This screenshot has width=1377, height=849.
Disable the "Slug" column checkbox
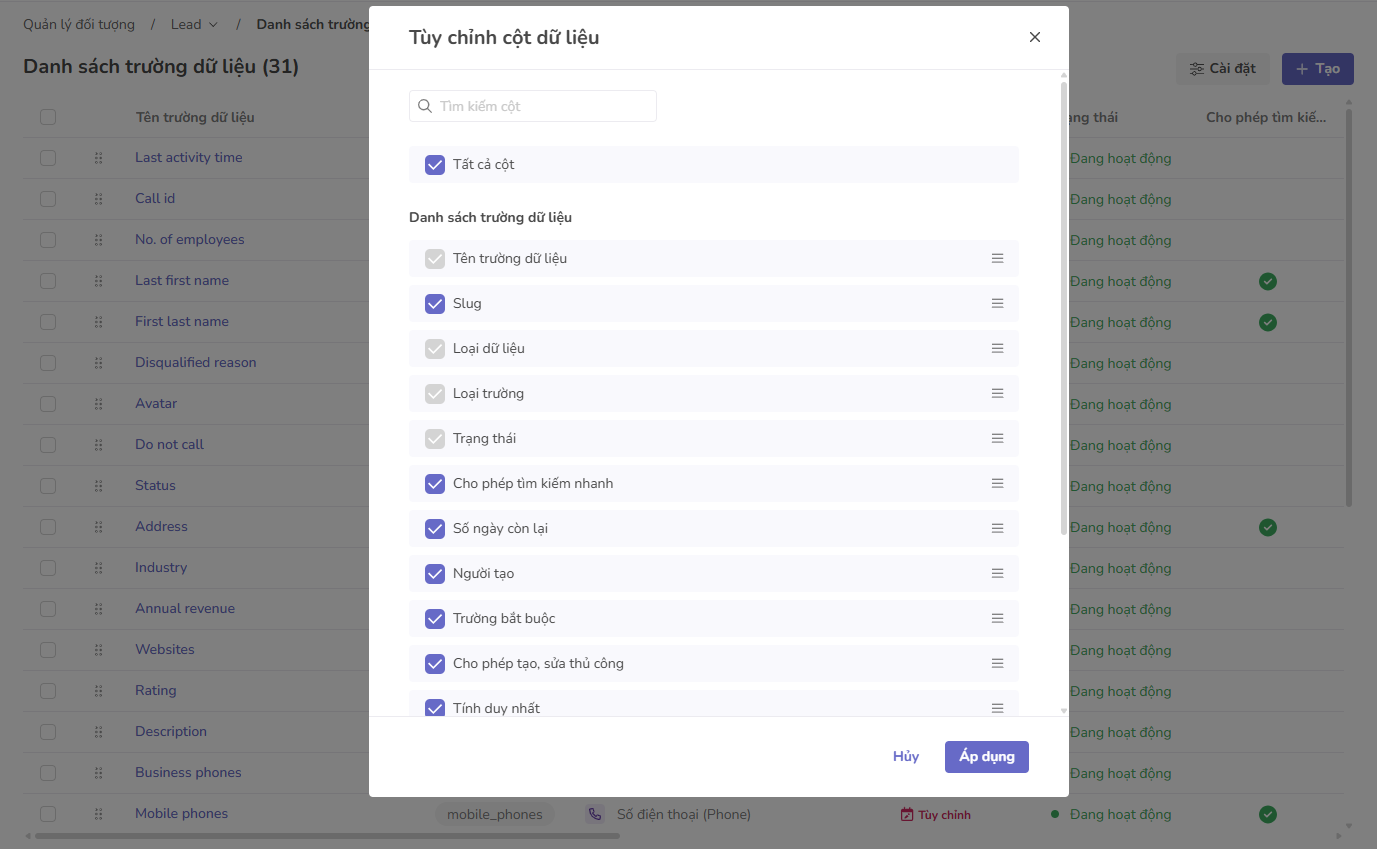[x=434, y=303]
